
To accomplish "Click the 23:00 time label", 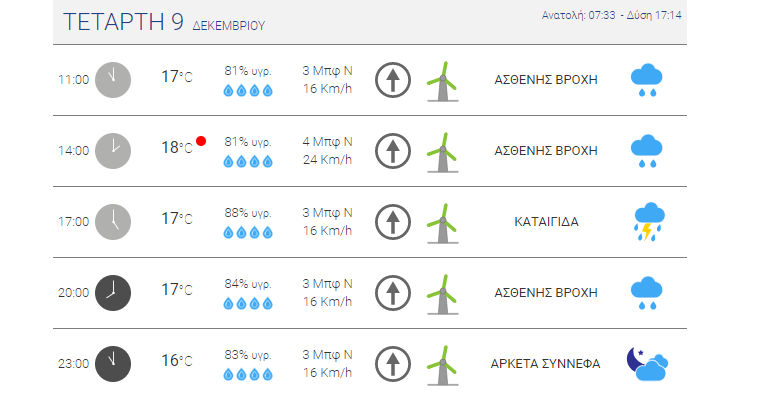I will click(73, 364).
